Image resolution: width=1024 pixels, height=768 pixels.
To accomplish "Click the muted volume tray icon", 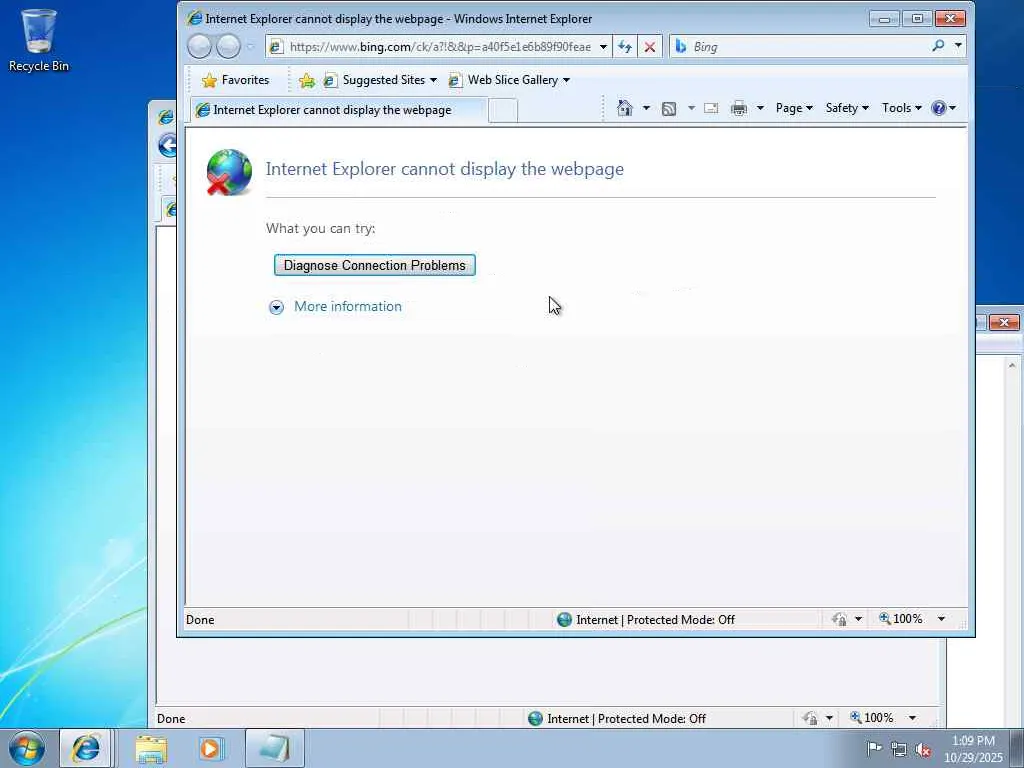I will 923,750.
